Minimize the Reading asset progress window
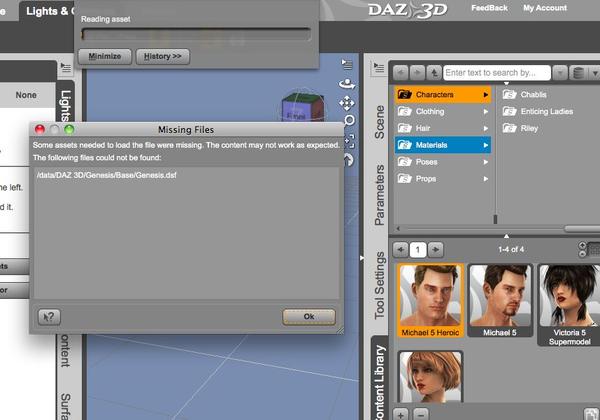Screen dimensions: 600x420 pos(105,56)
